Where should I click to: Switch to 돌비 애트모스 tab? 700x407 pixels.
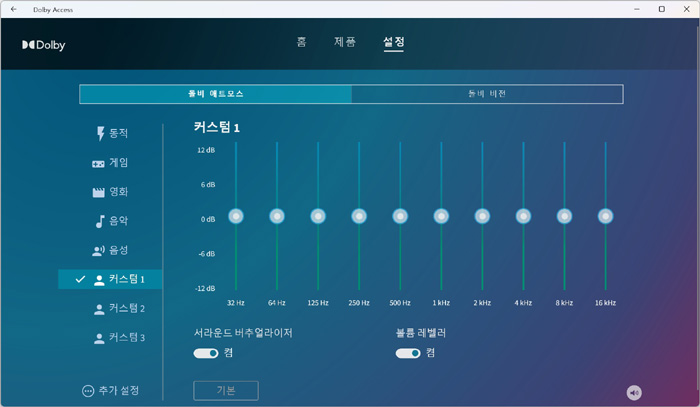point(216,94)
